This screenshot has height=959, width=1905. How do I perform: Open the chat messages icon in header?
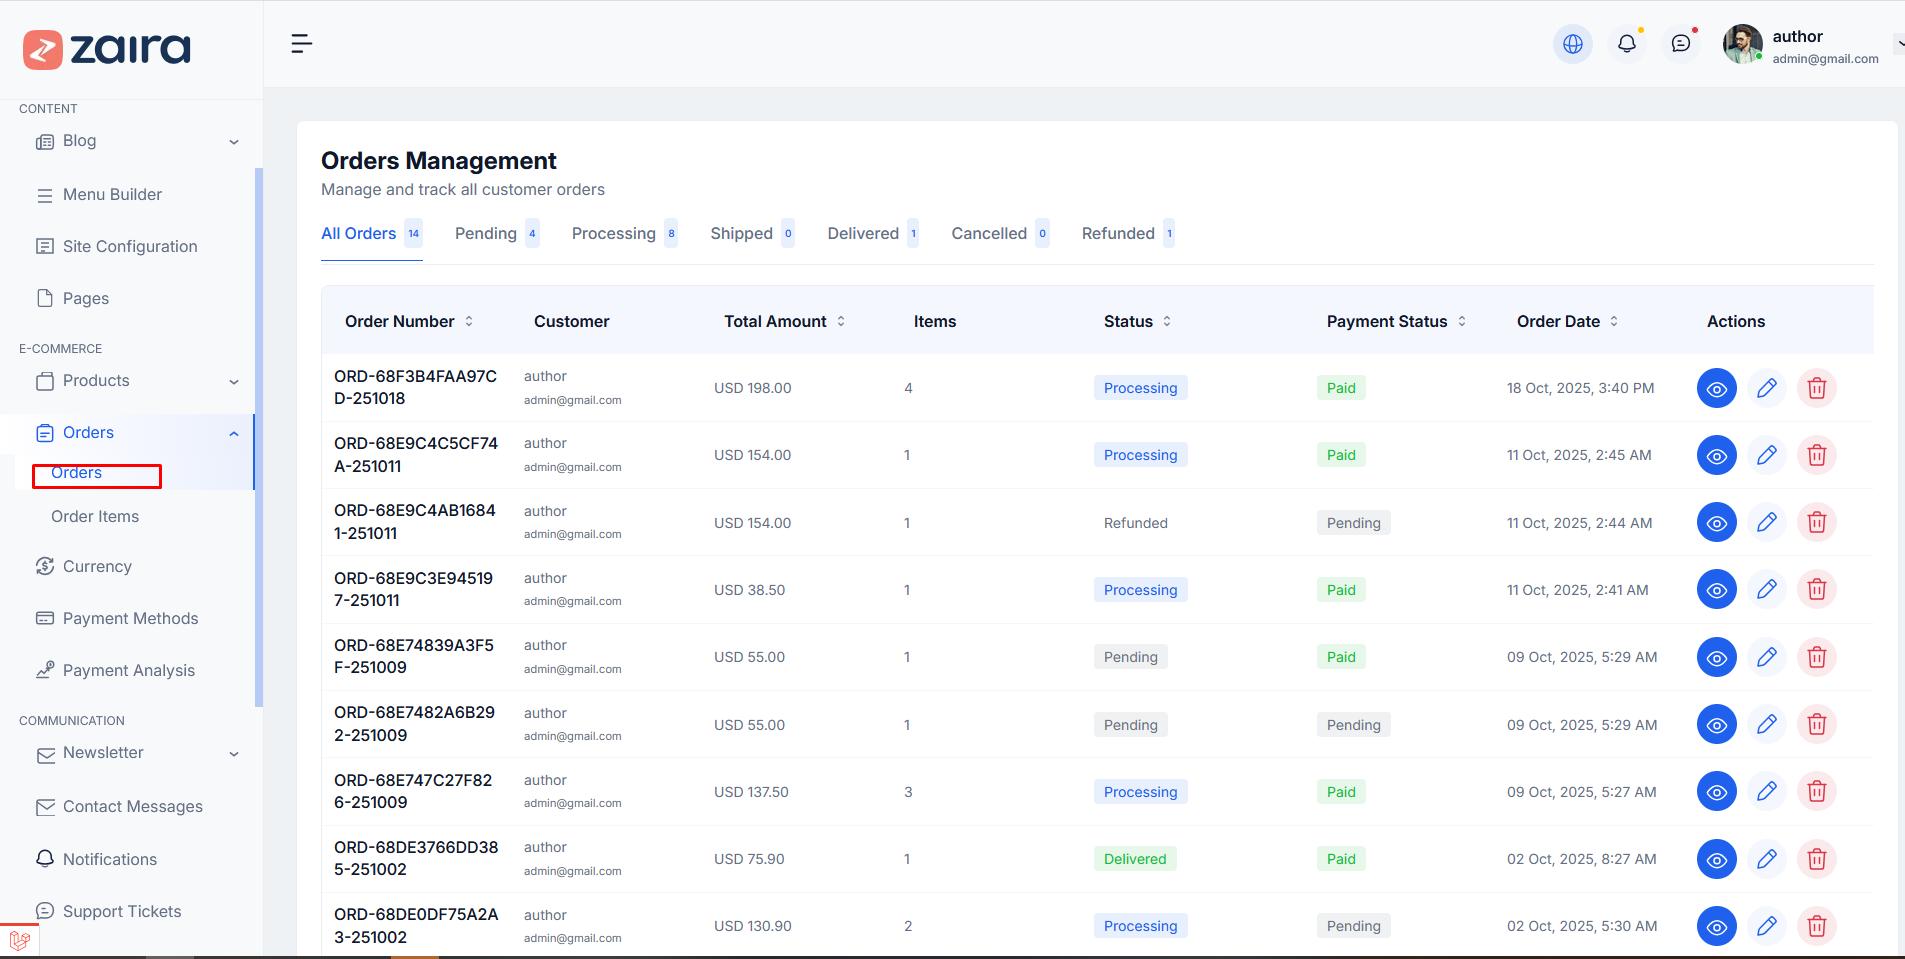(1681, 44)
